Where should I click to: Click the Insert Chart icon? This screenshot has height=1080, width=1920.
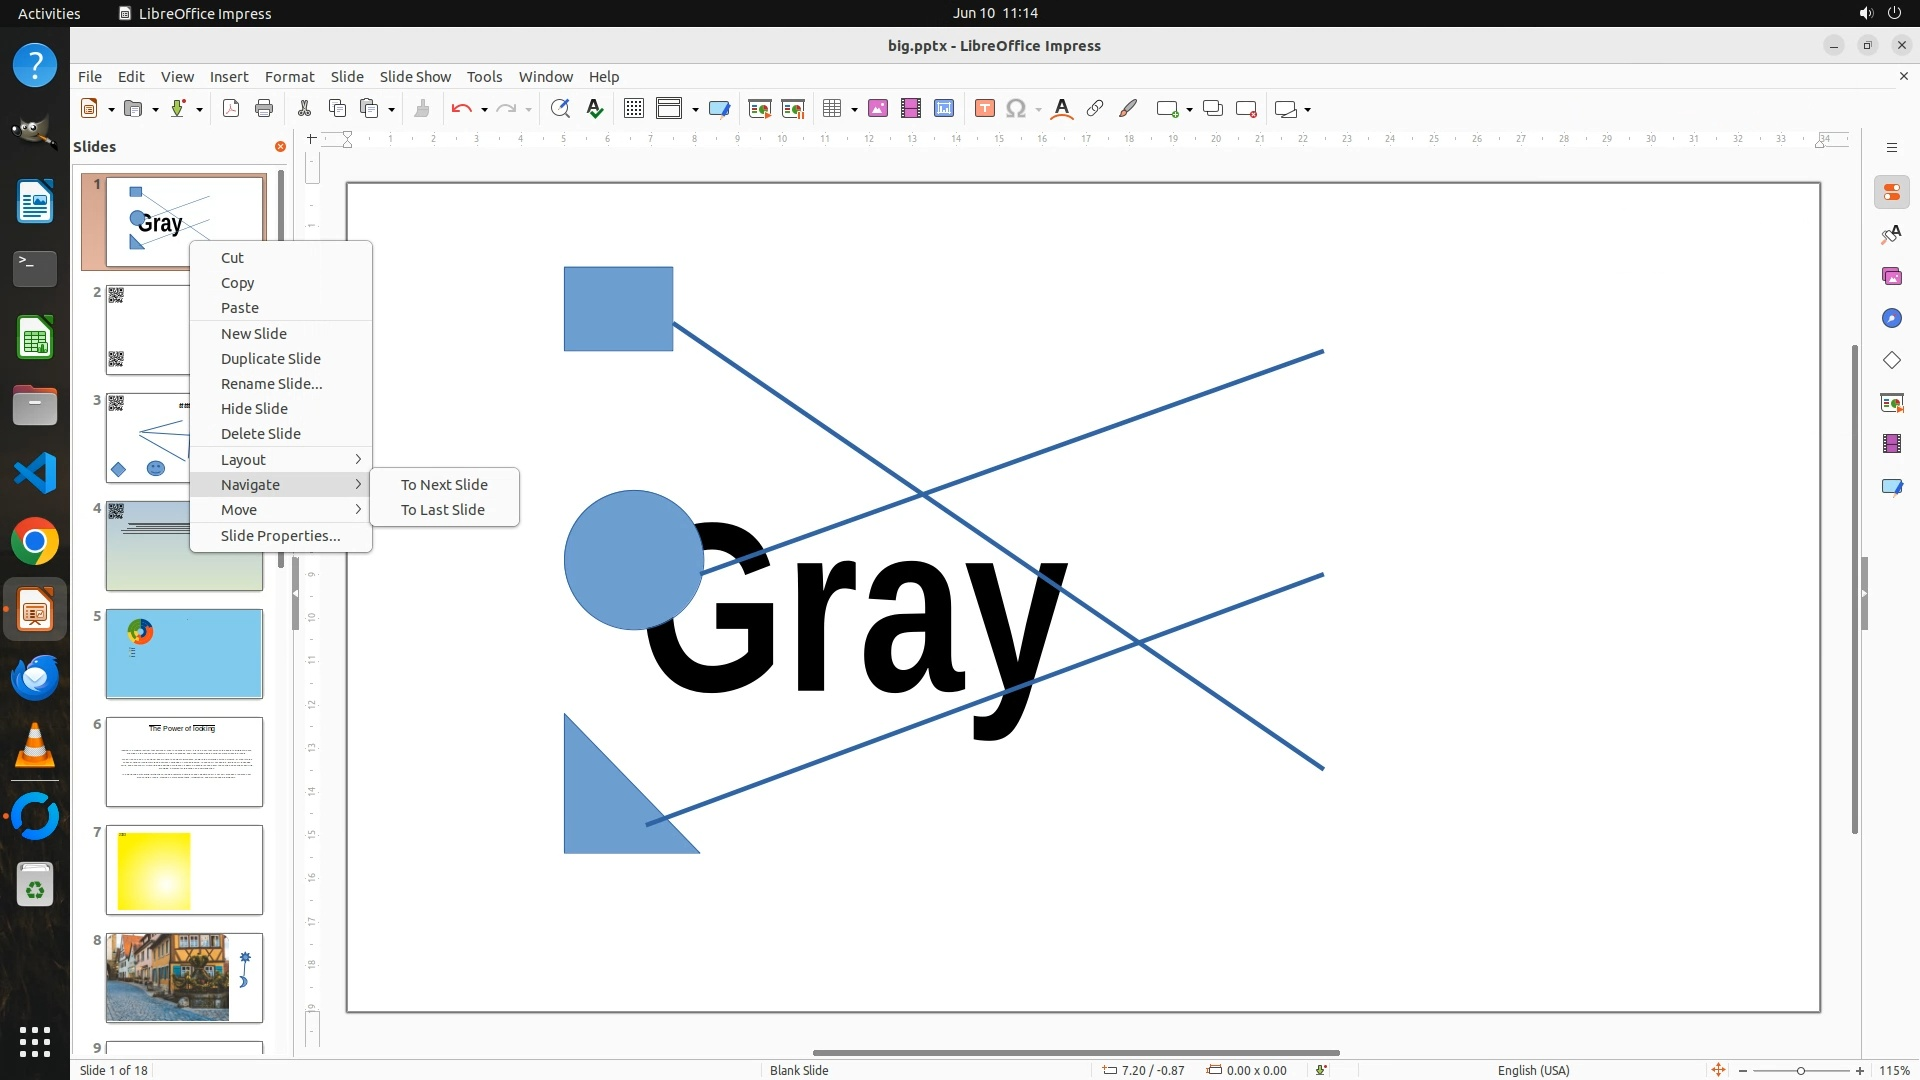(x=944, y=109)
